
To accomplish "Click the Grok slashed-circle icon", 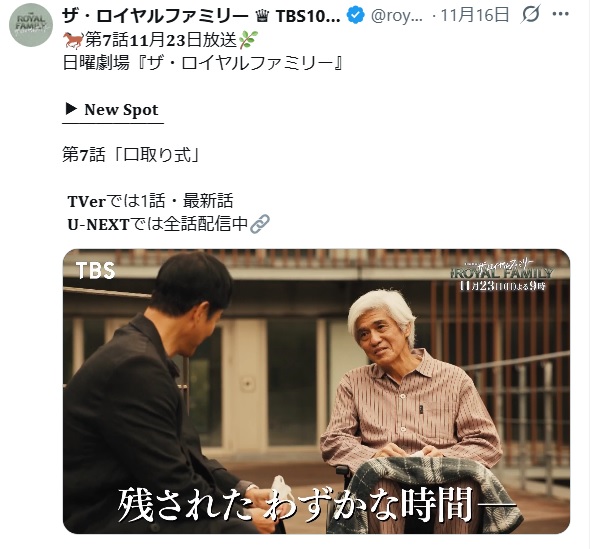I will click(530, 14).
